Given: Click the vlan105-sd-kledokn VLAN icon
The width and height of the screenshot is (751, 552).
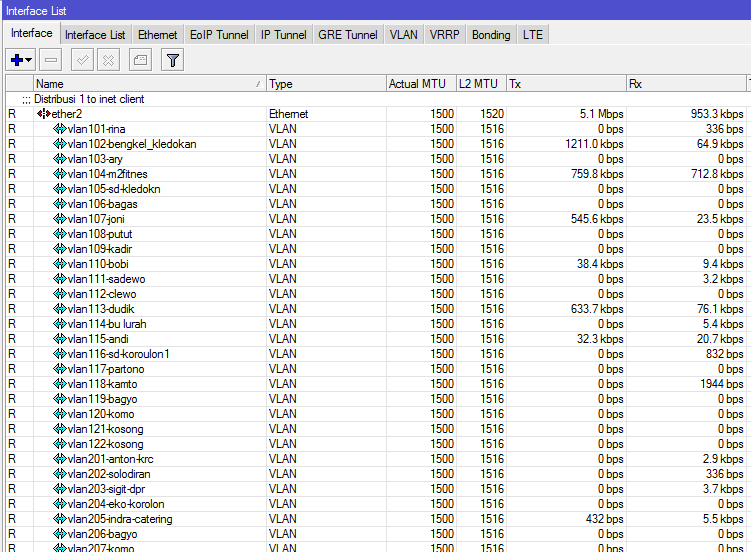Looking at the screenshot, I should [x=59, y=189].
